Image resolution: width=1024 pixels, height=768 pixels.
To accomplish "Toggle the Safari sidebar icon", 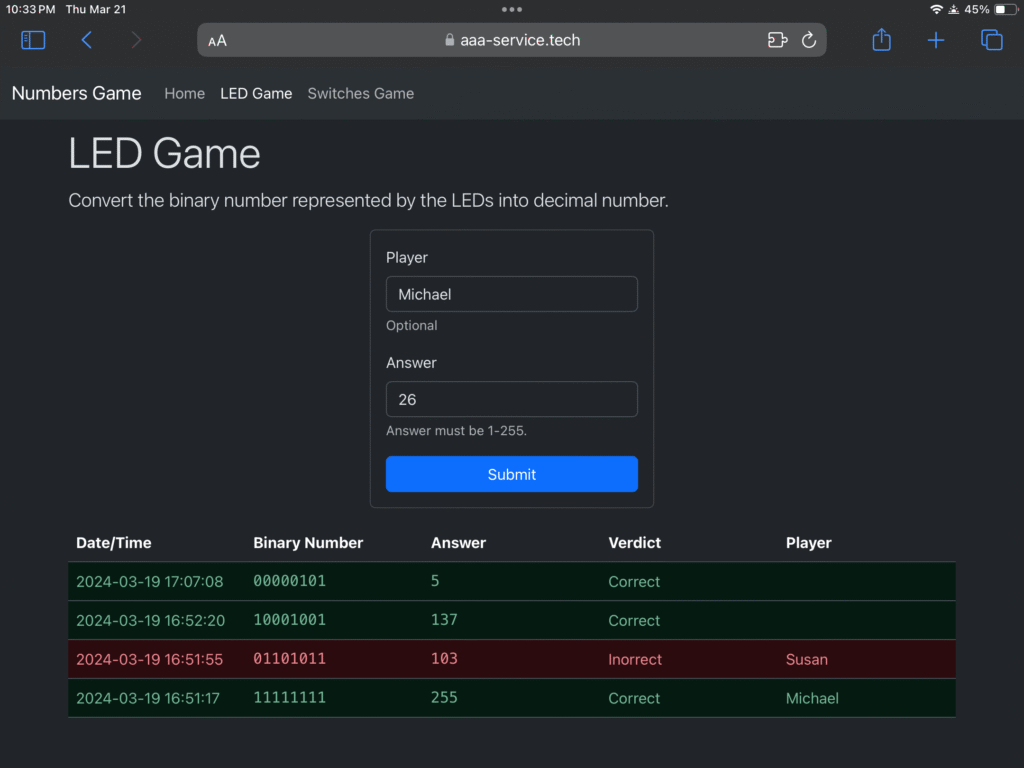I will (33, 40).
